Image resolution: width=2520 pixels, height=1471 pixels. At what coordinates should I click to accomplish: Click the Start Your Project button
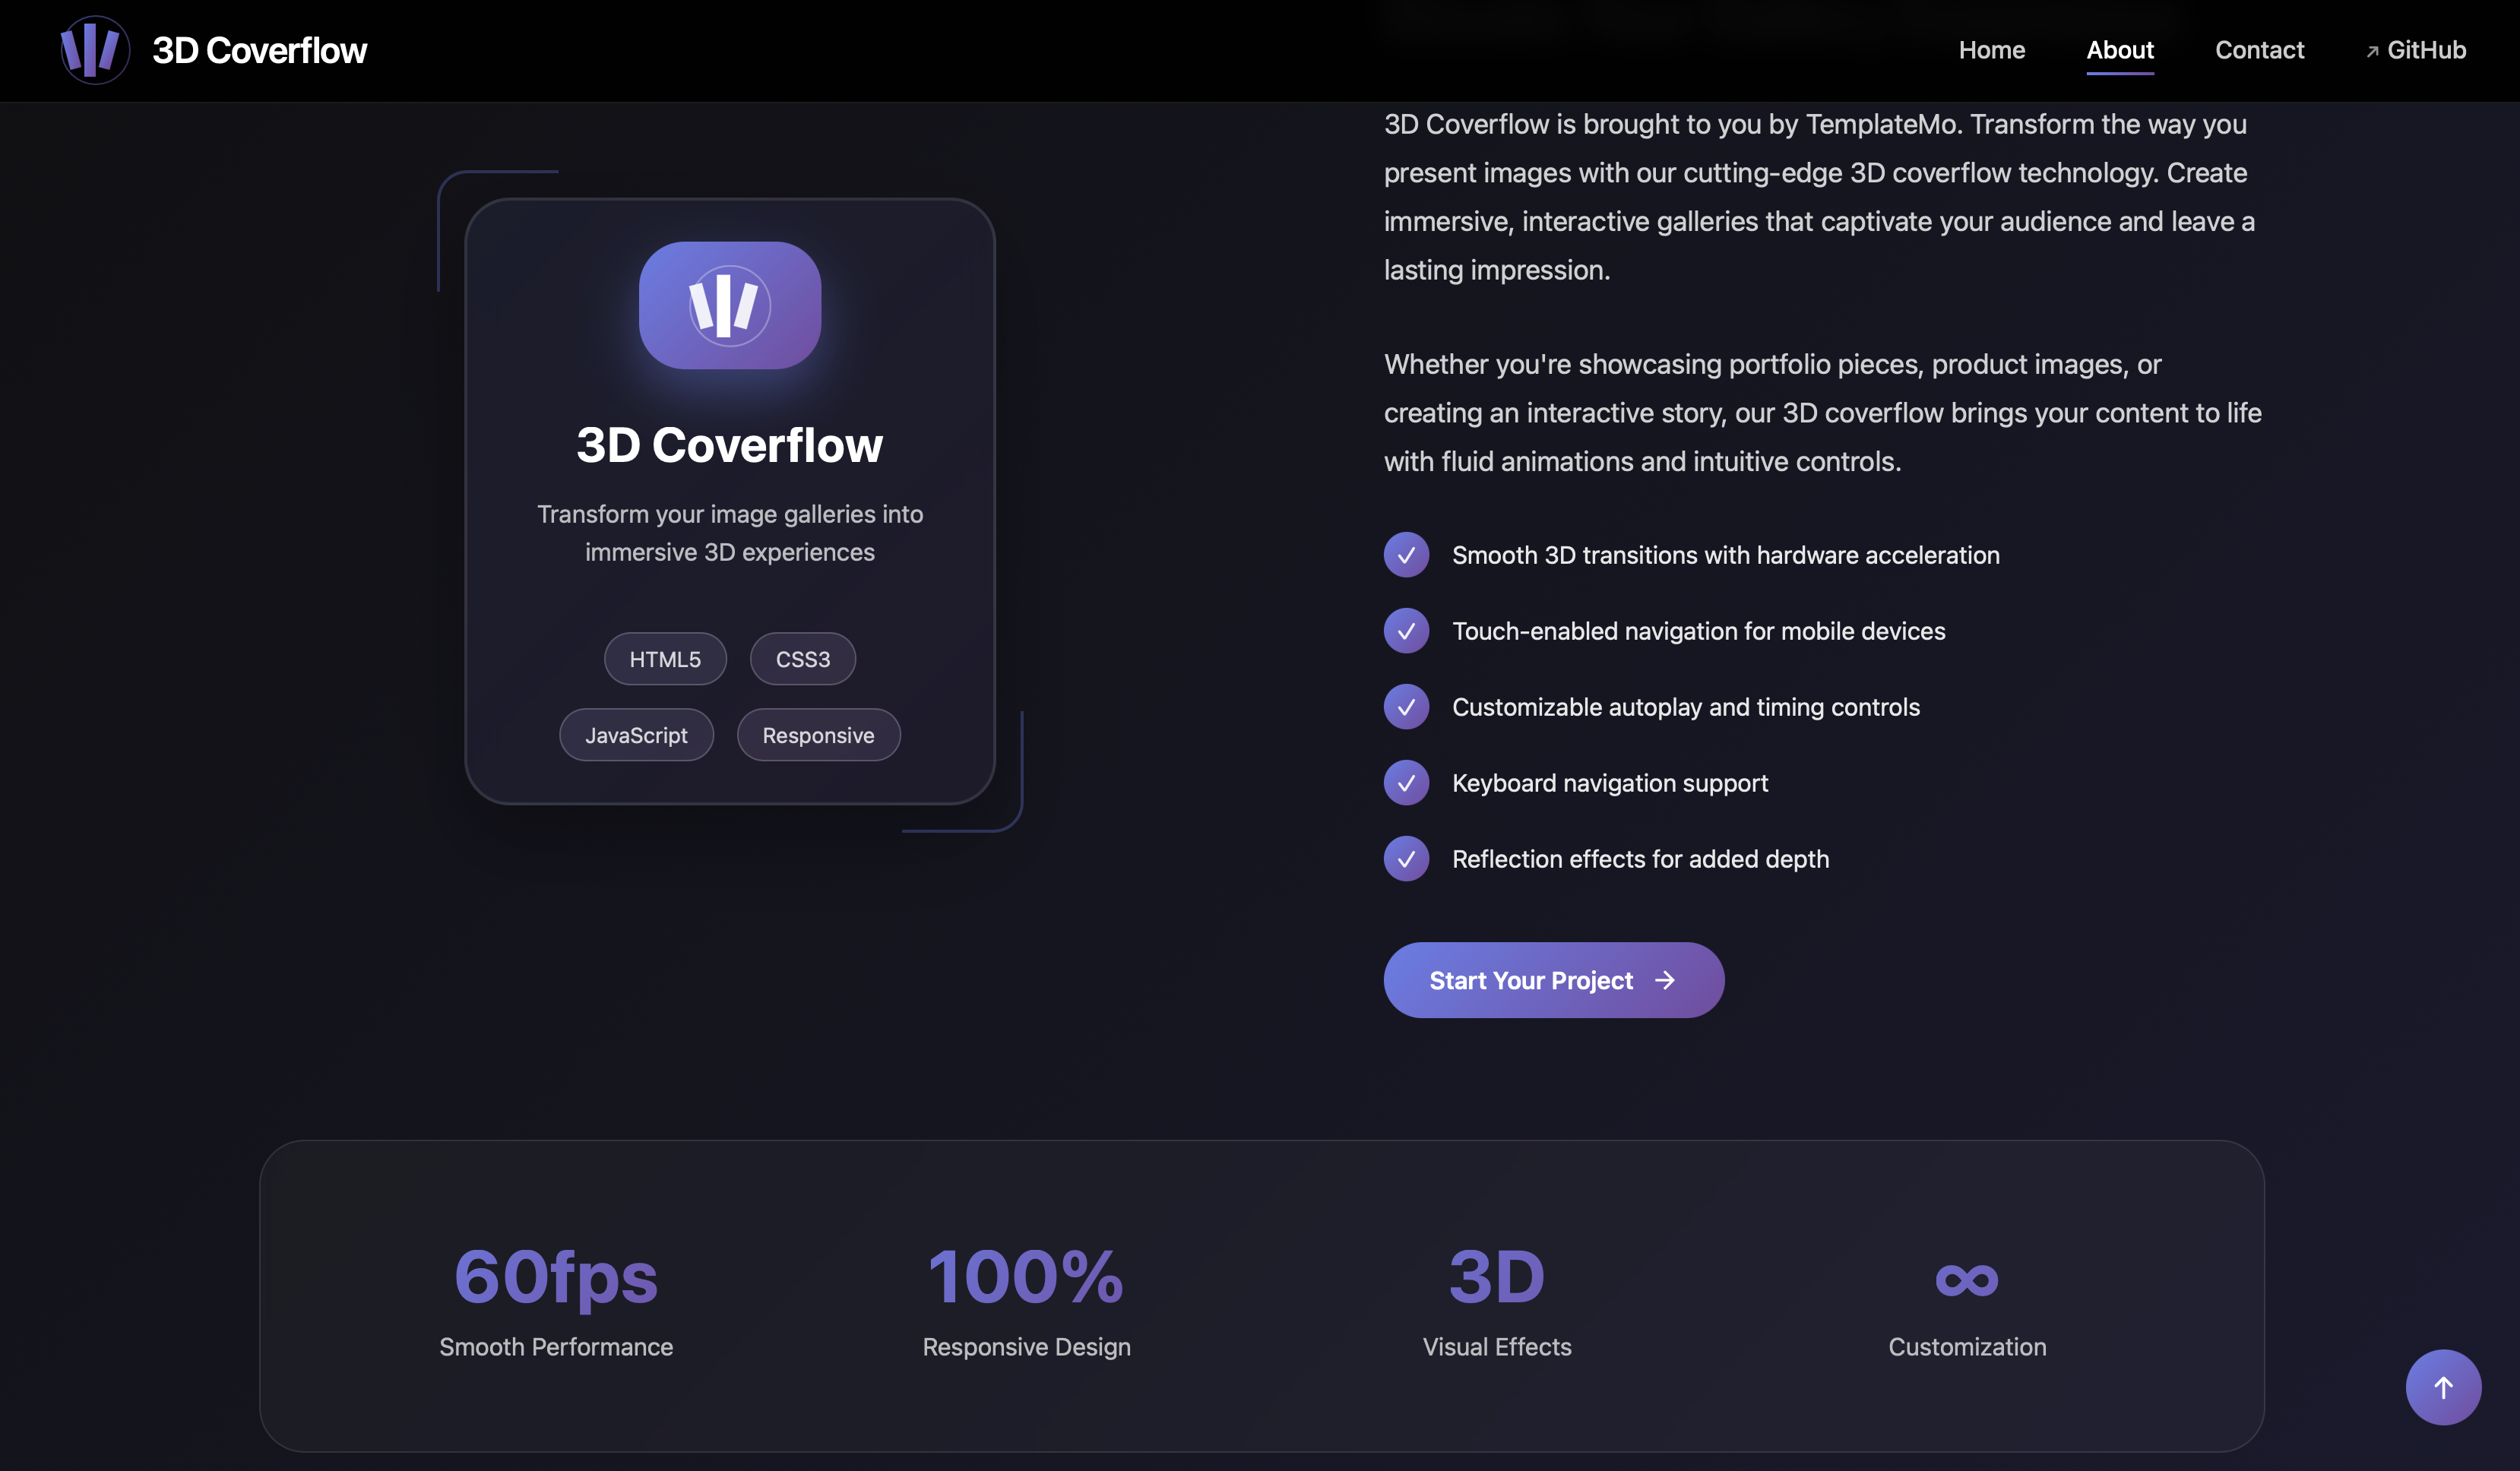(x=1554, y=980)
